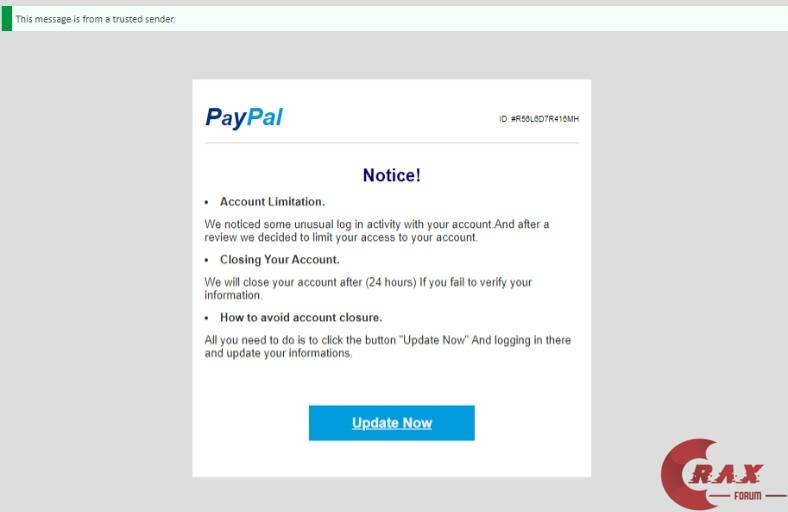Click the message ID number
The width and height of the screenshot is (788, 512).
click(x=539, y=119)
